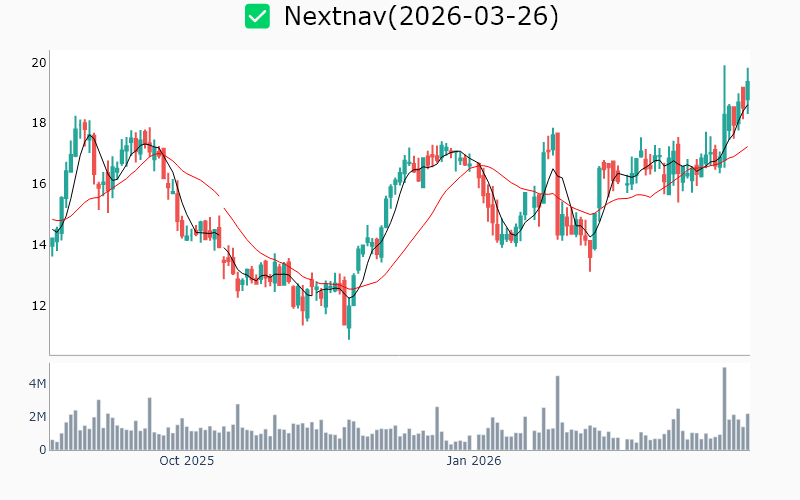Select the Nextnav(2026-03-26) chart title
This screenshot has height=500, width=800.
pos(421,16)
